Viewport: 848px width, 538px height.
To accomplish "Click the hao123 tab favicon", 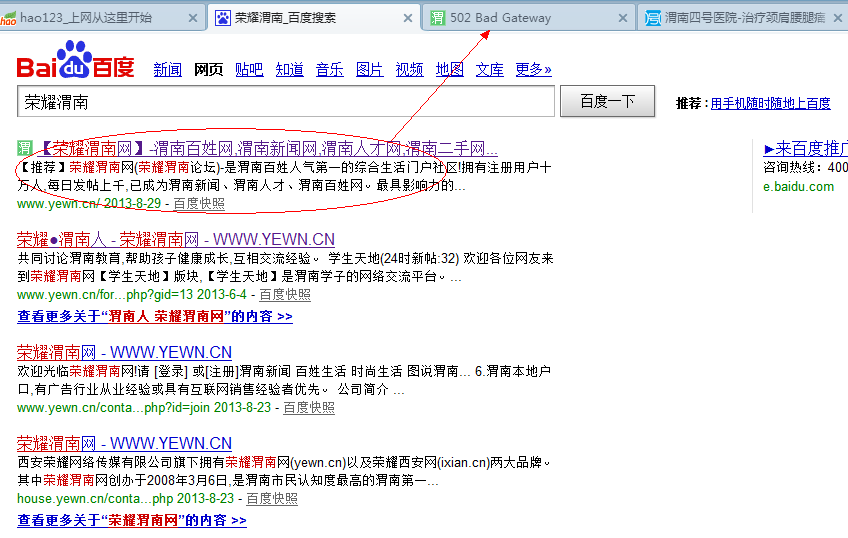I will click(x=8, y=18).
